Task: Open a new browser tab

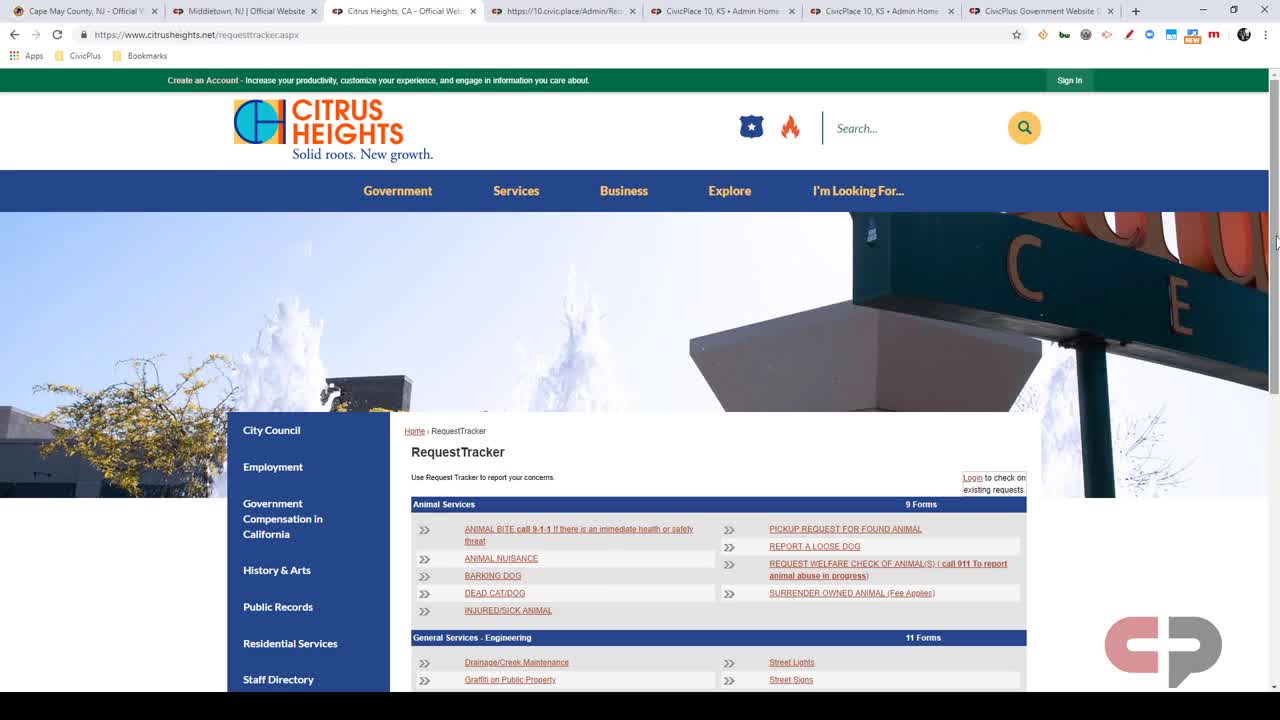Action: pyautogui.click(x=1135, y=11)
